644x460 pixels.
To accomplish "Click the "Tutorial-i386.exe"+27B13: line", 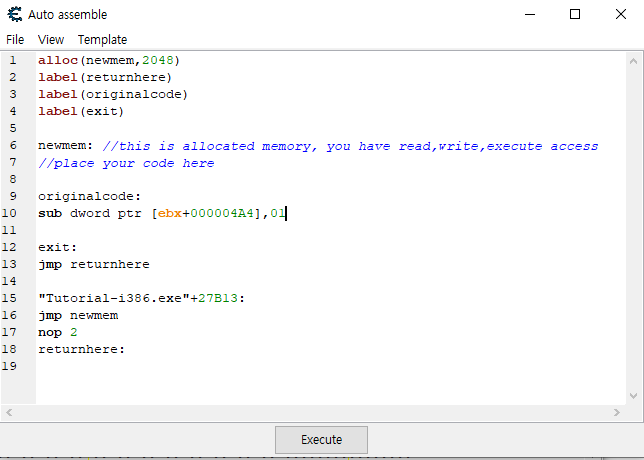I will (141, 298).
